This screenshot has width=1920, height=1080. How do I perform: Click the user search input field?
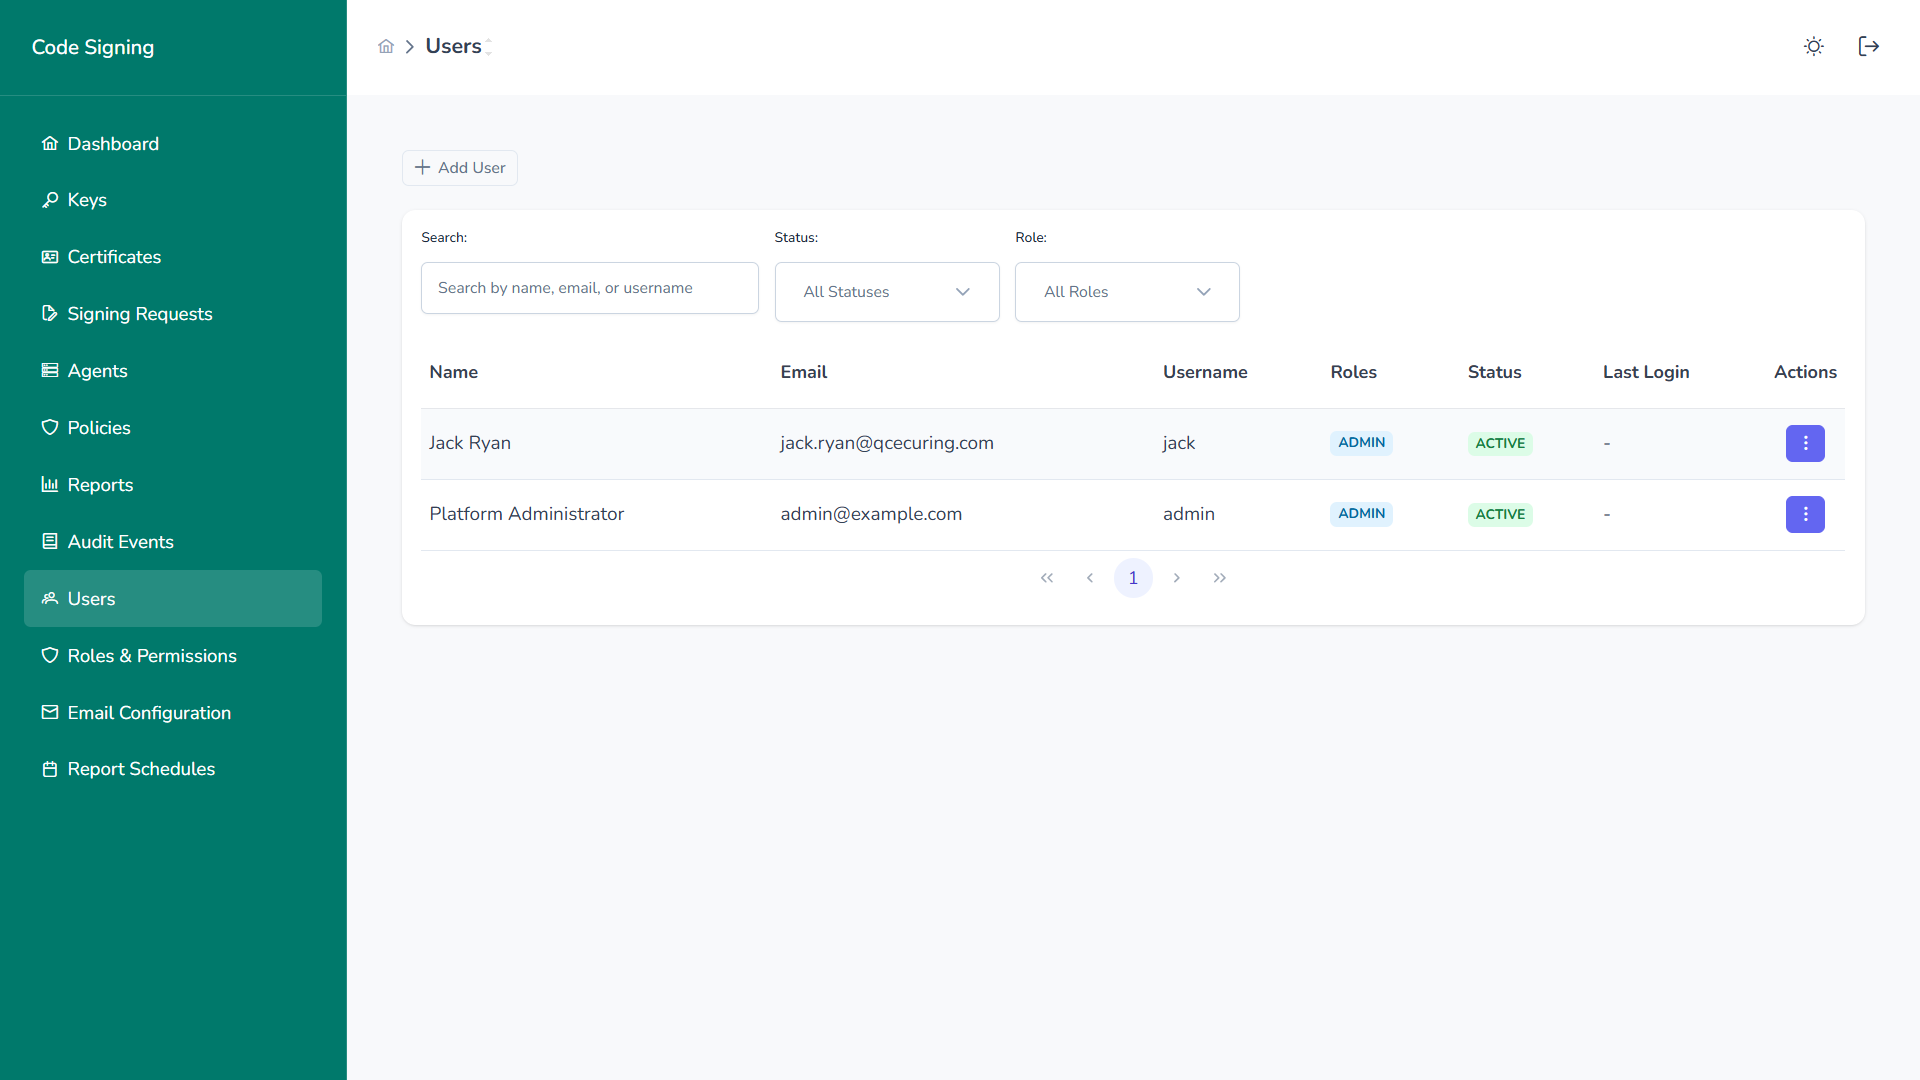(x=589, y=288)
